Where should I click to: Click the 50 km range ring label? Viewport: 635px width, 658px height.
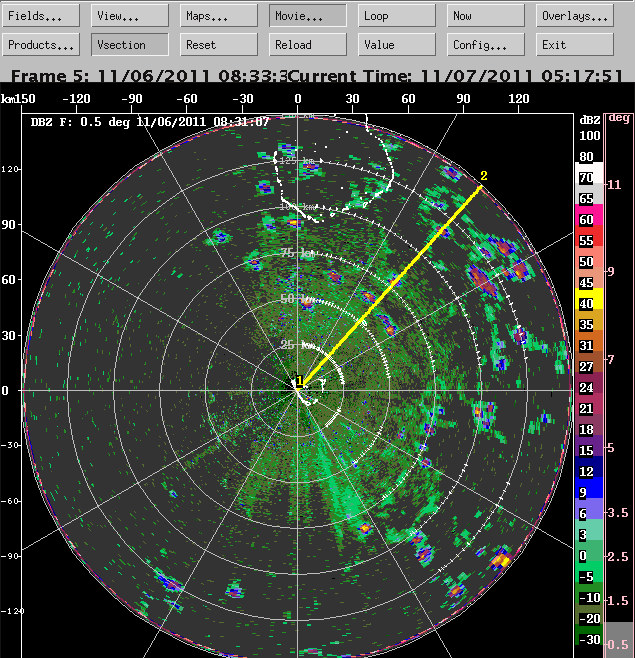tap(298, 299)
